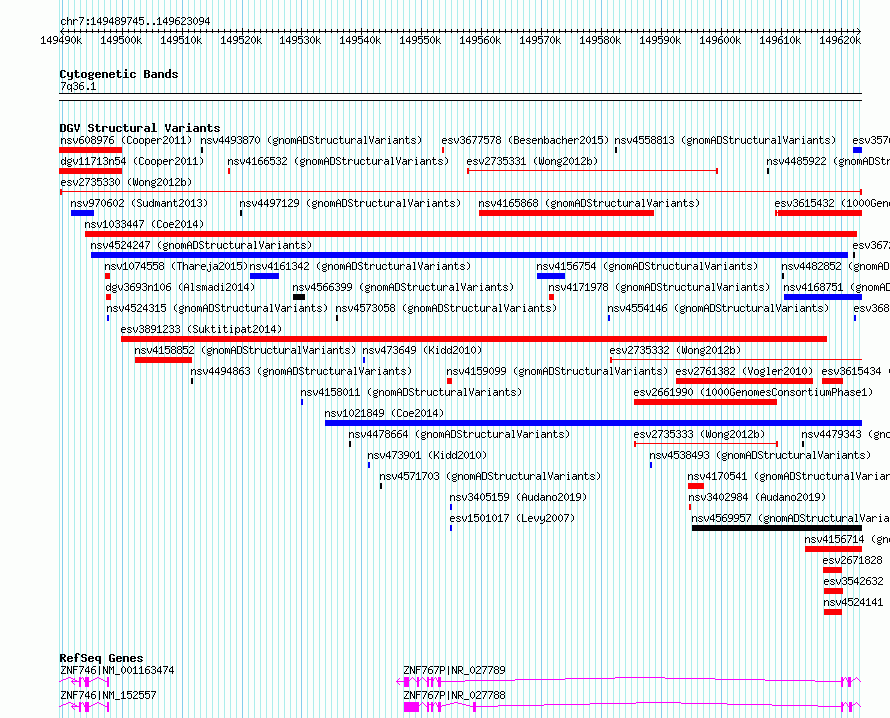Click the esv2671828 variant label
This screenshot has height=718, width=890.
click(853, 560)
